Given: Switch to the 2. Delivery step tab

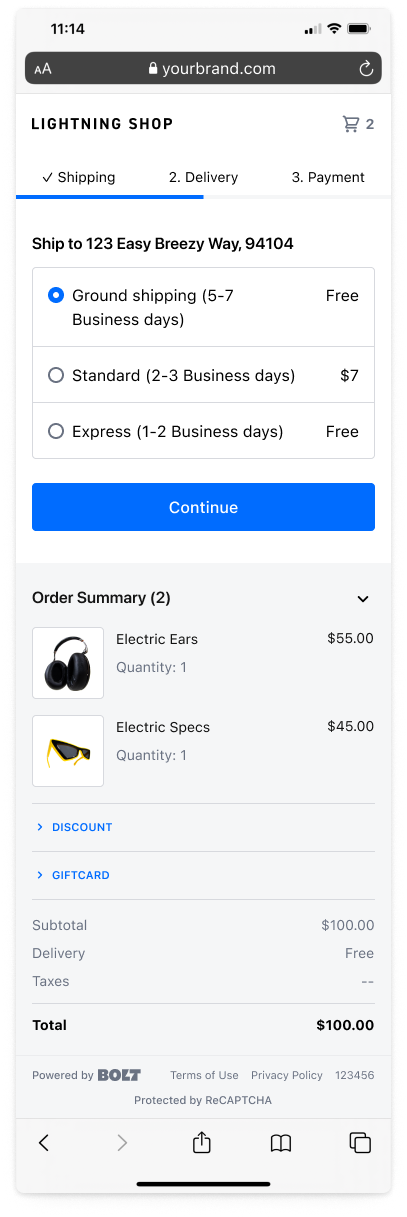Looking at the screenshot, I should pyautogui.click(x=203, y=177).
